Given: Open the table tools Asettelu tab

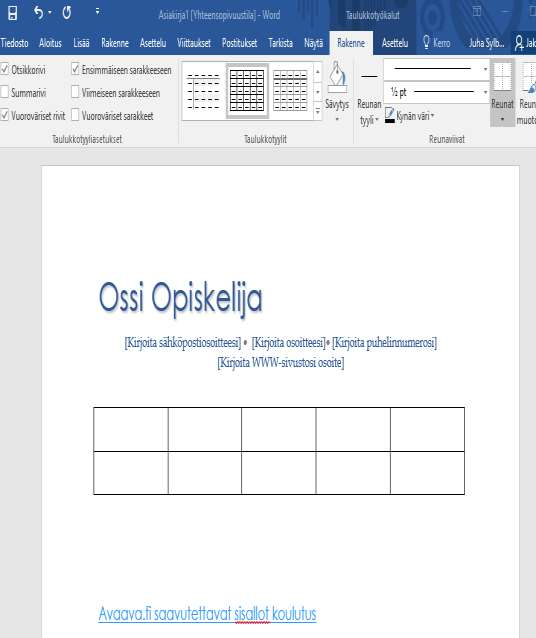Looking at the screenshot, I should pos(395,43).
